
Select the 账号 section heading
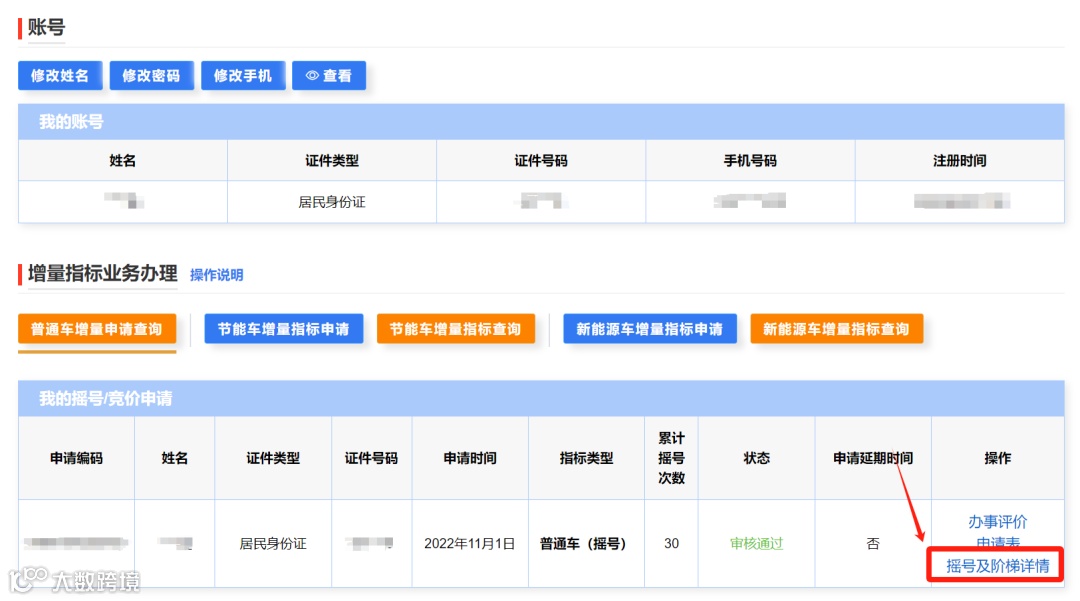click(x=46, y=28)
